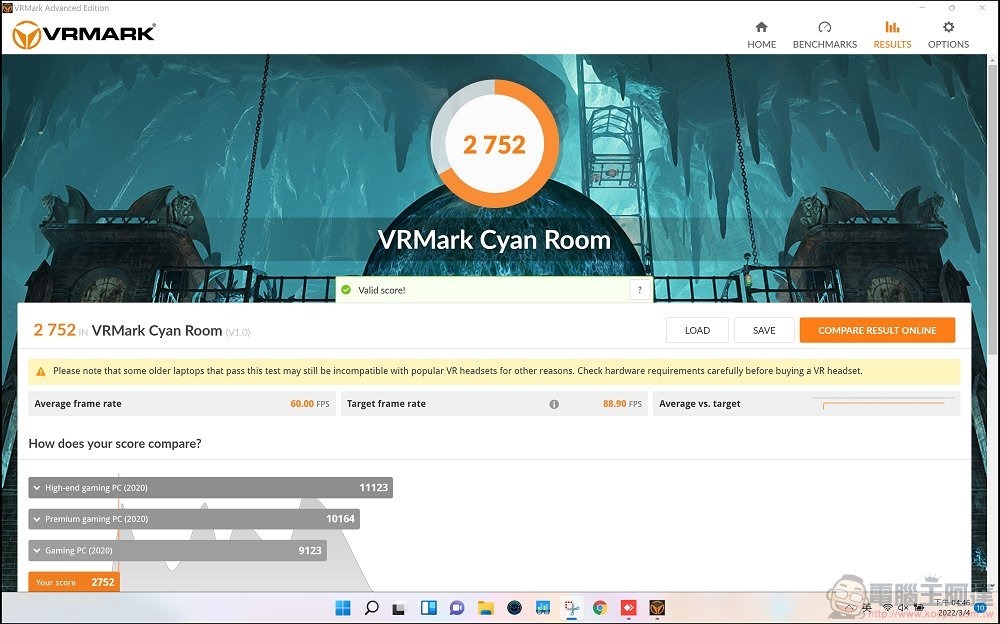Select the RESULTS tab

pos(892,35)
